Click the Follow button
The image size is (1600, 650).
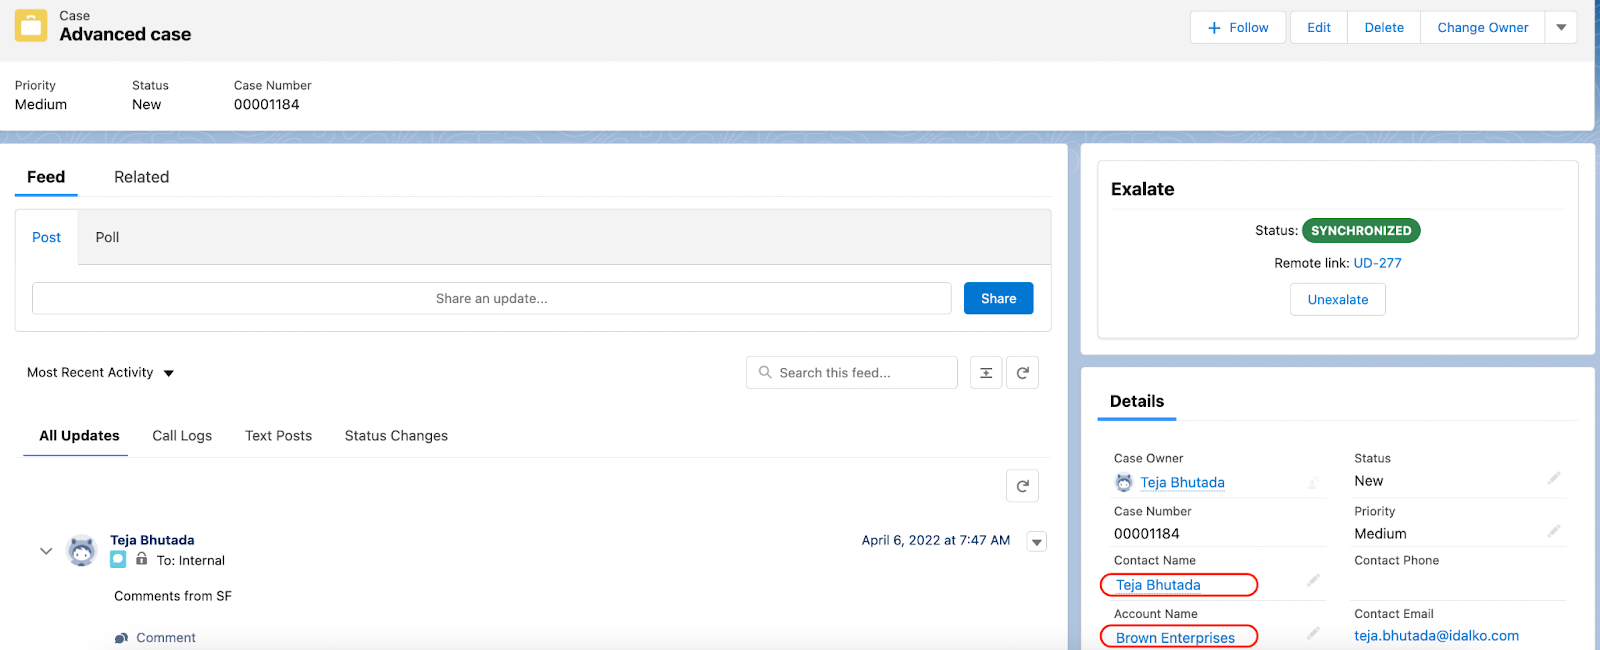[1238, 27]
